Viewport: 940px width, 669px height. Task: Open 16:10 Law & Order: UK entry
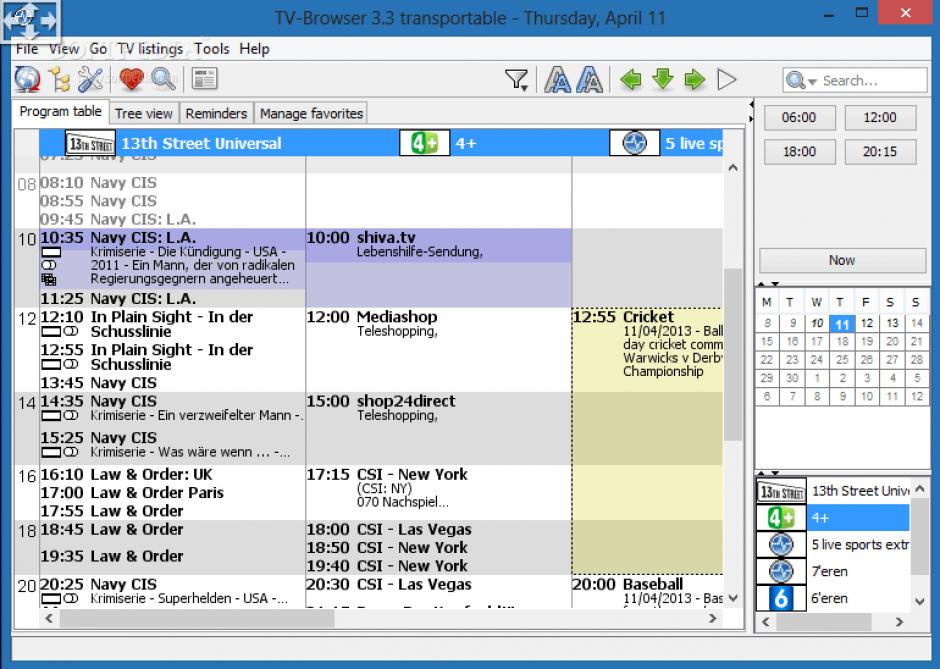pyautogui.click(x=173, y=475)
